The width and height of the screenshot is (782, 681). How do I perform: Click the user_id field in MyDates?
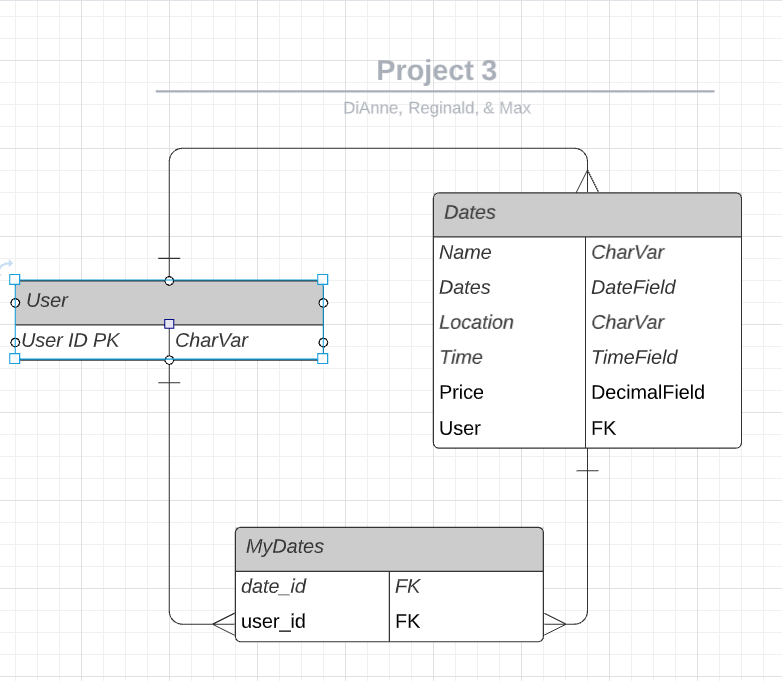(x=312, y=622)
